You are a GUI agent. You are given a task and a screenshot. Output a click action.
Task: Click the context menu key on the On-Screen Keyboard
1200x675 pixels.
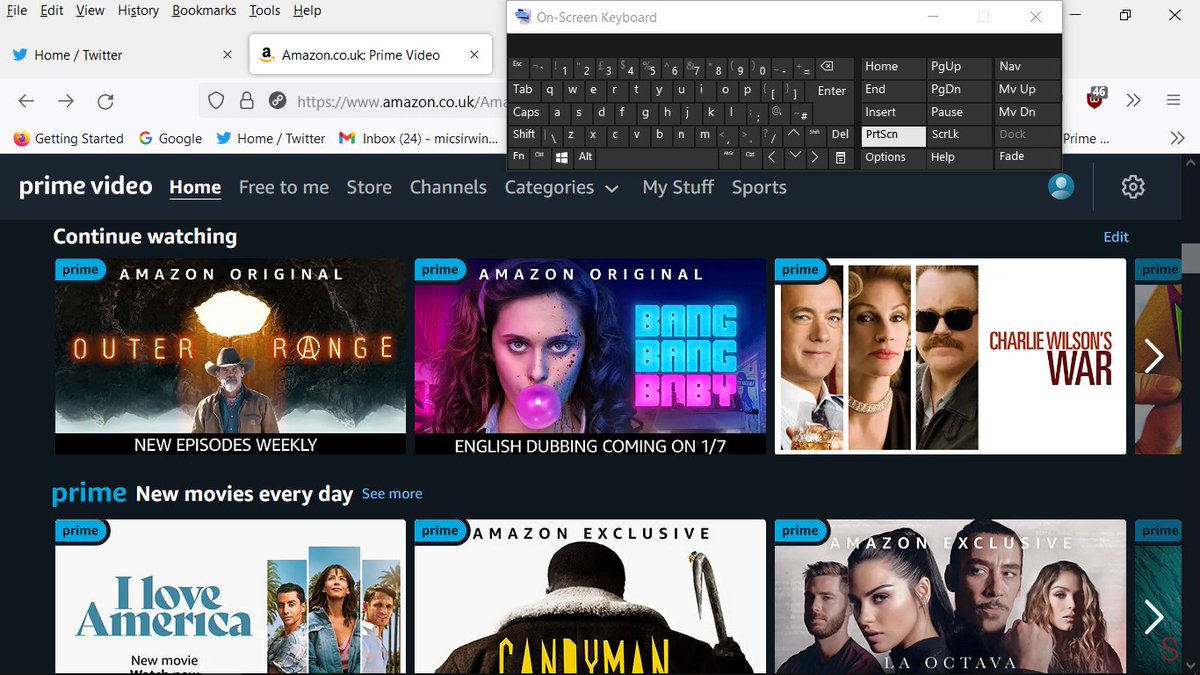tap(841, 158)
